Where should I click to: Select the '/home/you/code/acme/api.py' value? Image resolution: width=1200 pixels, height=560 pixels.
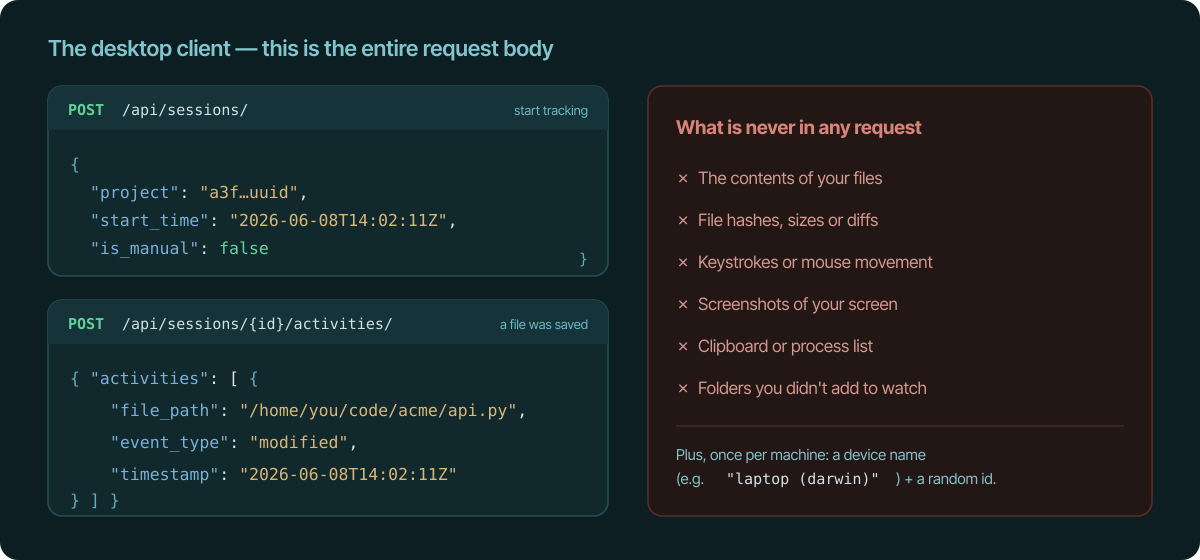pyautogui.click(x=378, y=410)
